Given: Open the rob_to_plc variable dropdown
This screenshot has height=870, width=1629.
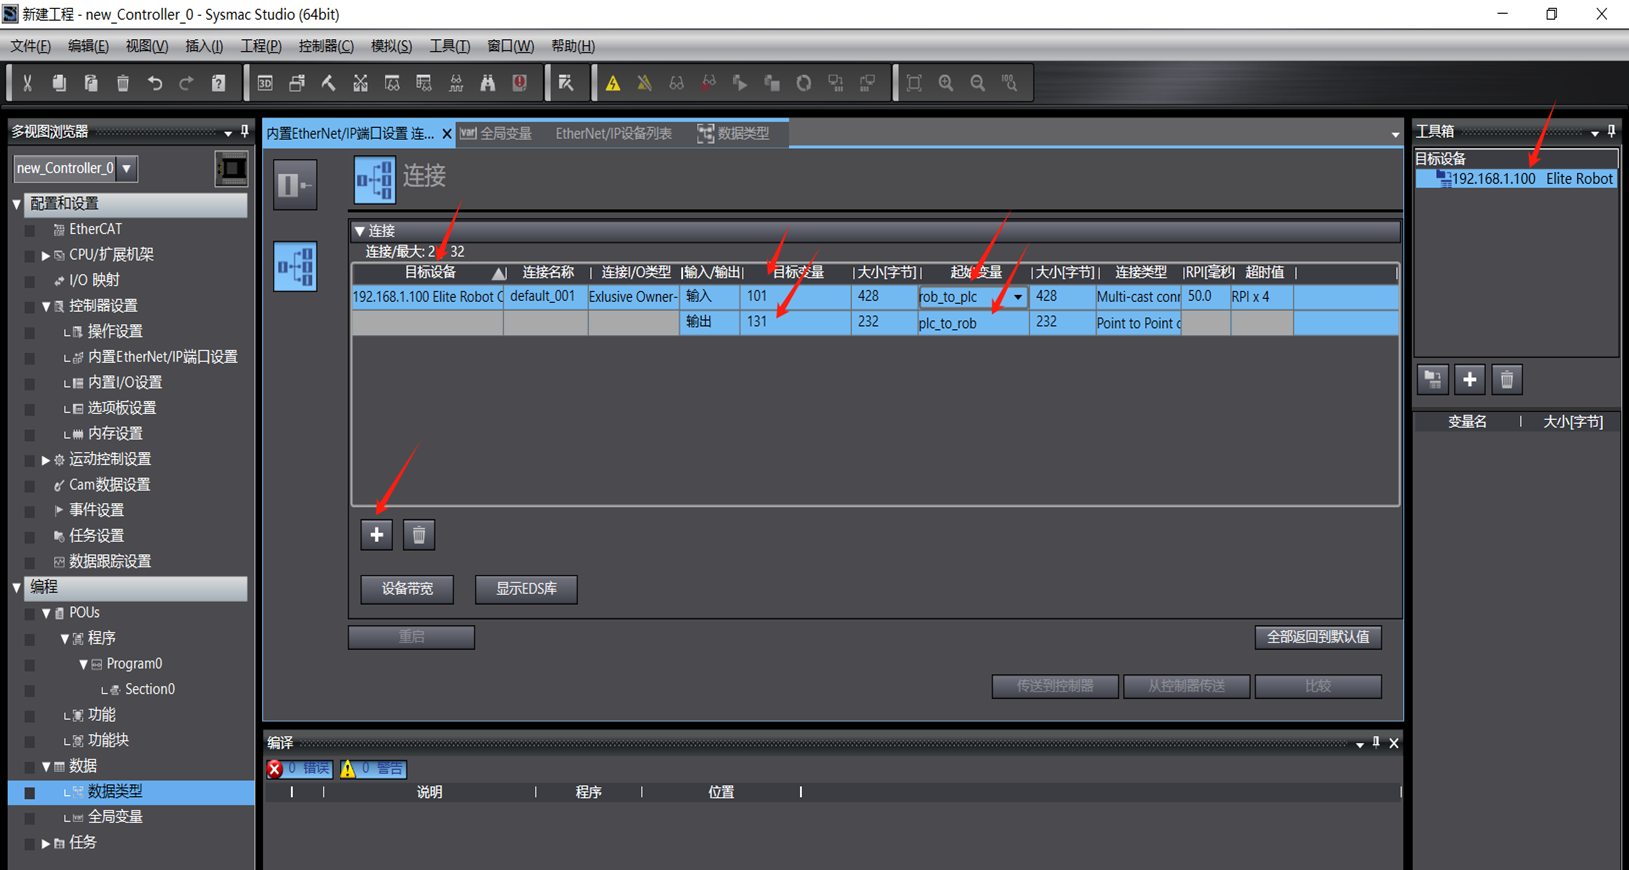Looking at the screenshot, I should (x=1017, y=297).
